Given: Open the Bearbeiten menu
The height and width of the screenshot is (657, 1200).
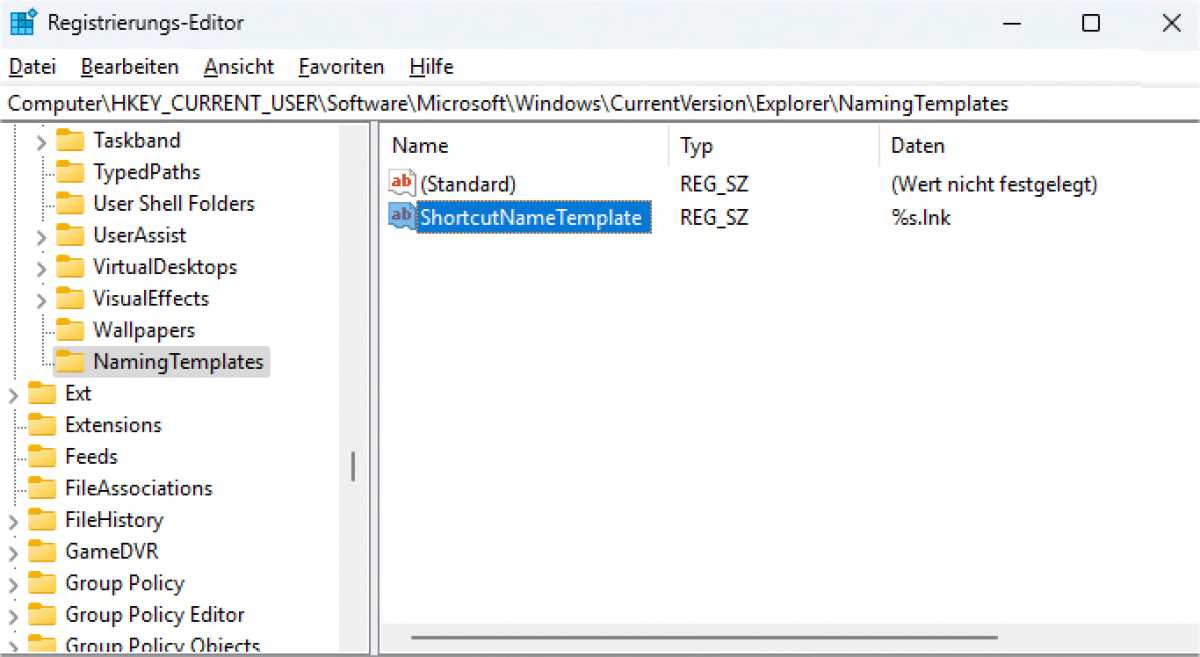Looking at the screenshot, I should 130,67.
